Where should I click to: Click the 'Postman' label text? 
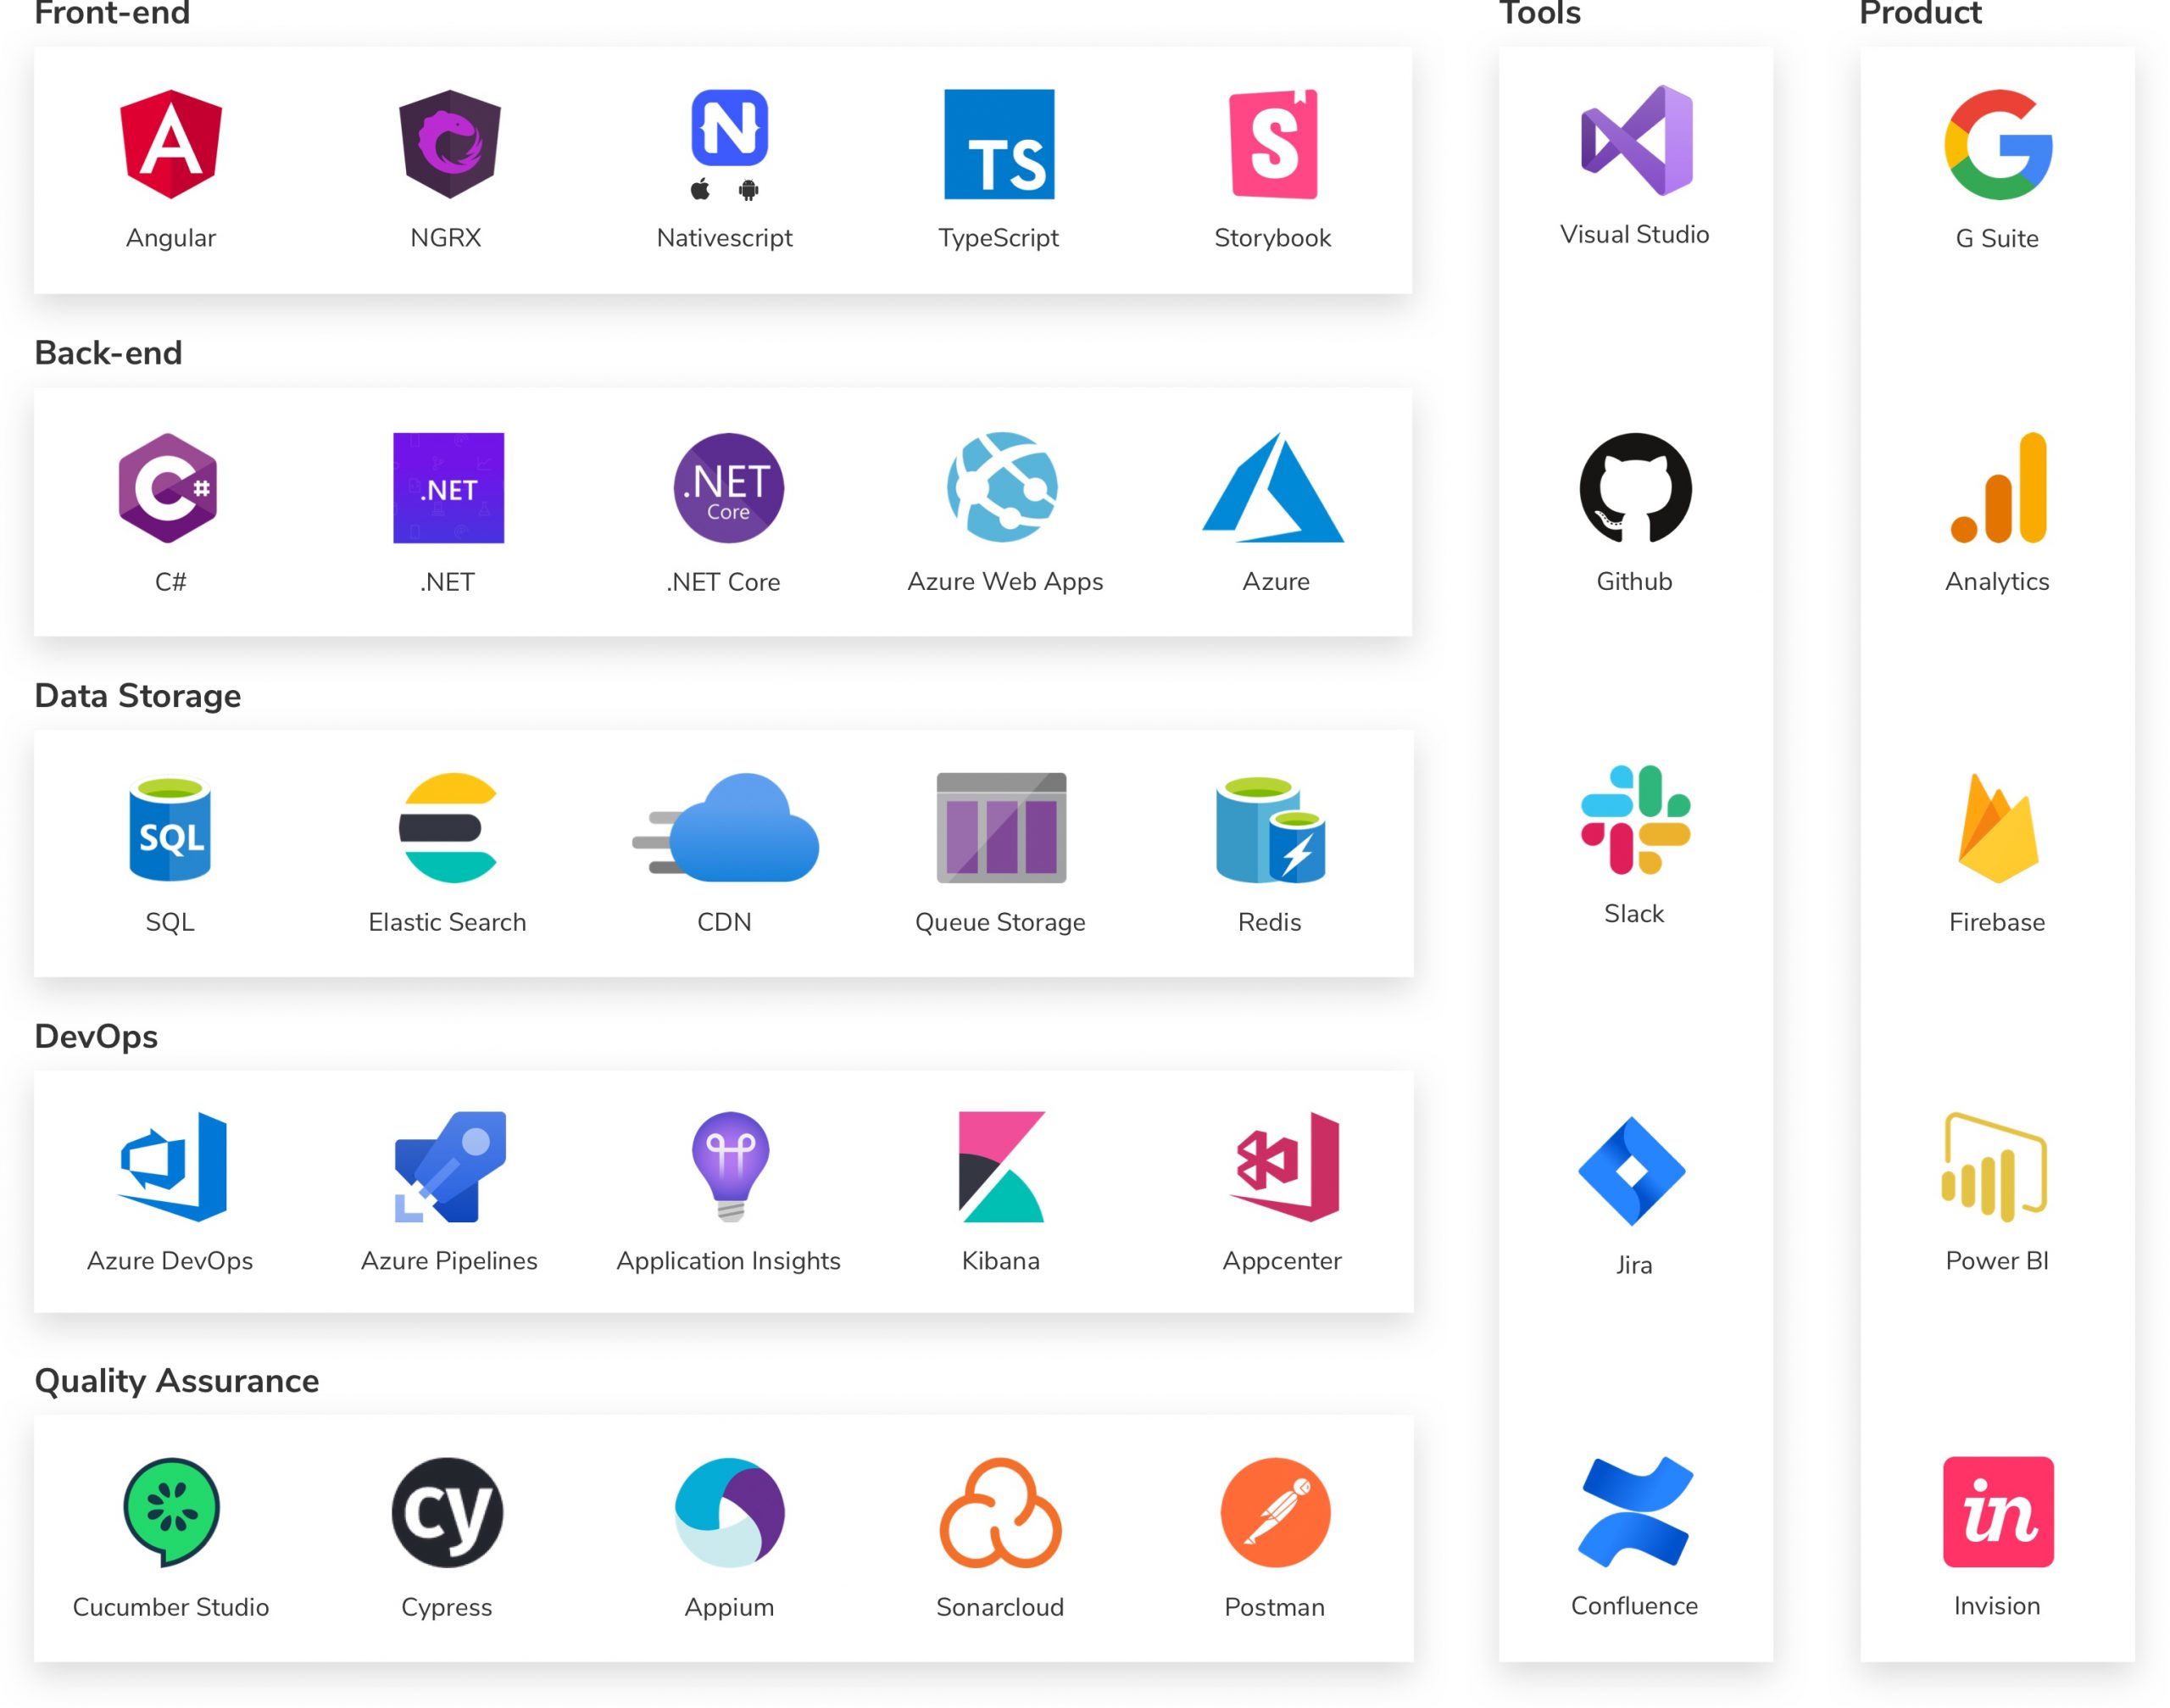[x=1275, y=1607]
